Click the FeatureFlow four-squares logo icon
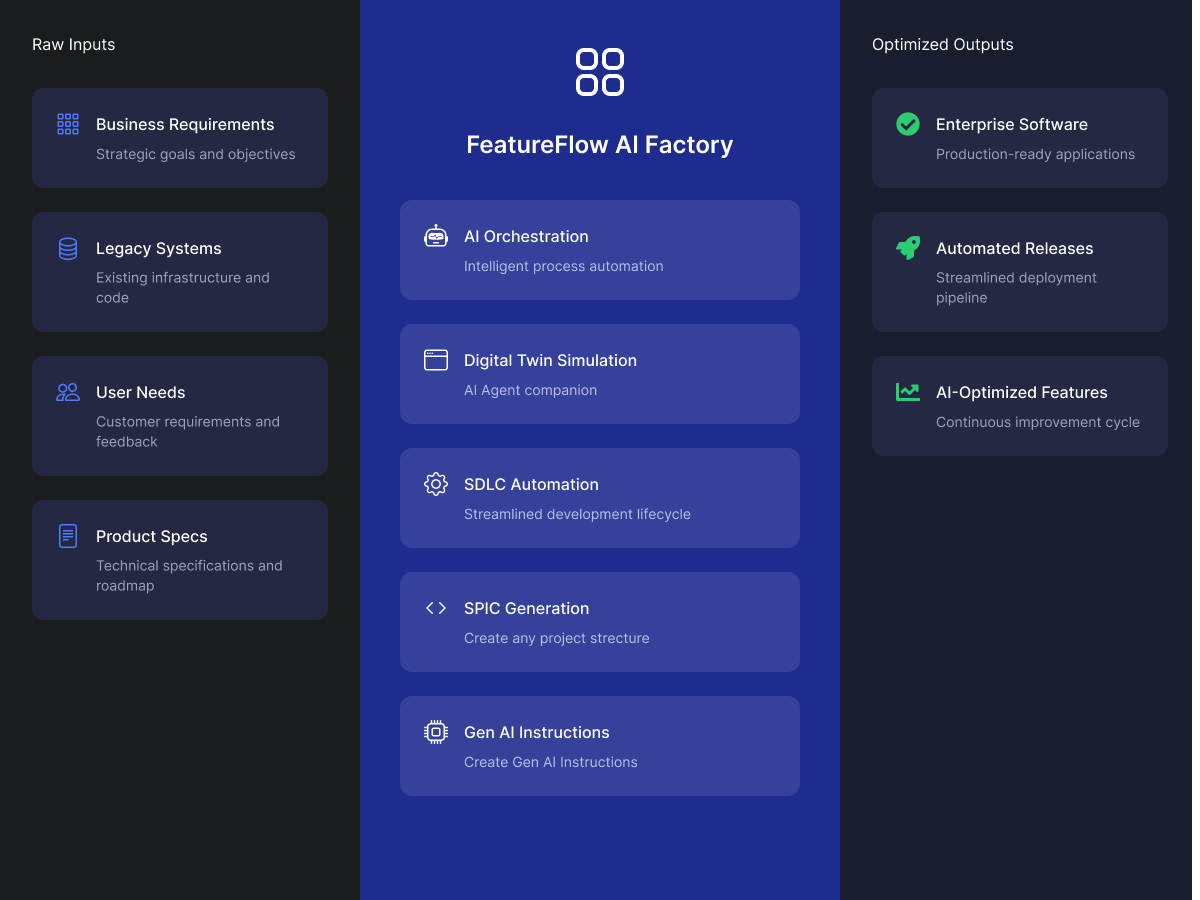The width and height of the screenshot is (1200, 900). point(600,72)
